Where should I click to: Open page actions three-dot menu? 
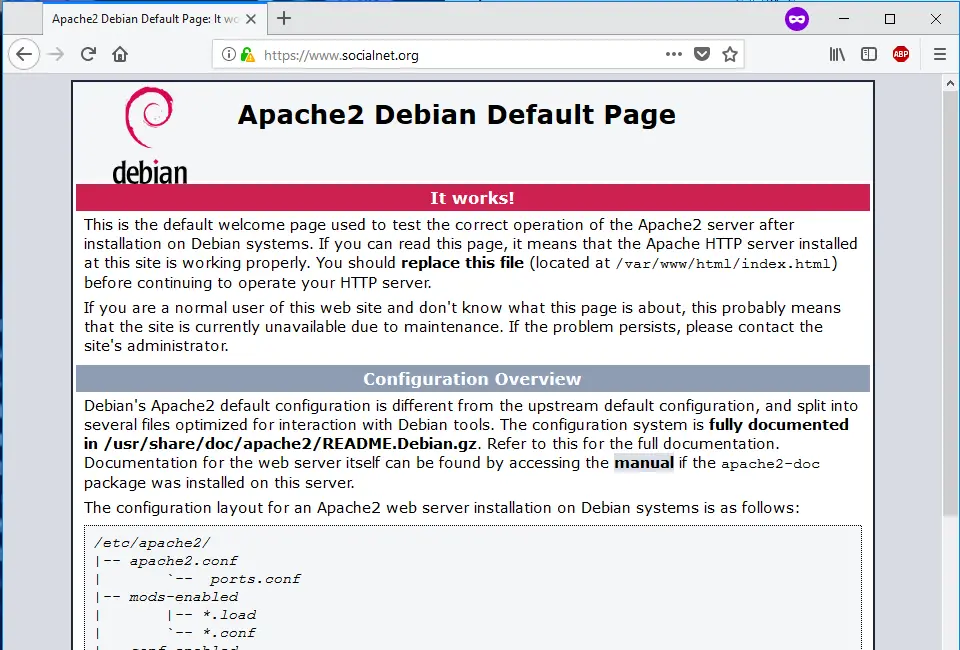pos(673,54)
